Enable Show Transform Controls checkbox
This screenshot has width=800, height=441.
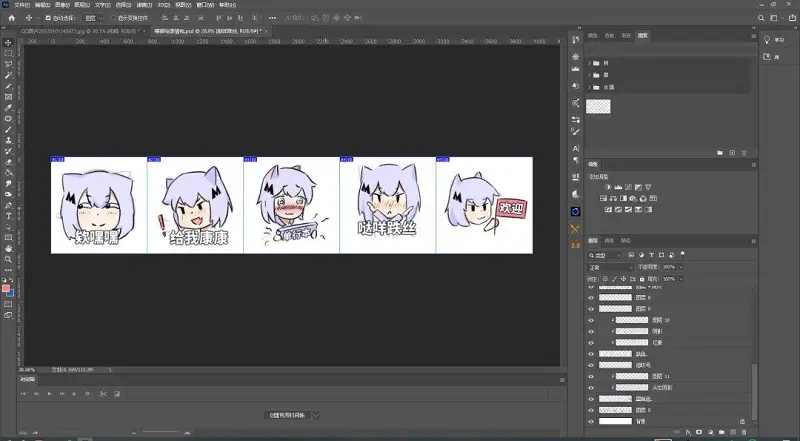113,18
